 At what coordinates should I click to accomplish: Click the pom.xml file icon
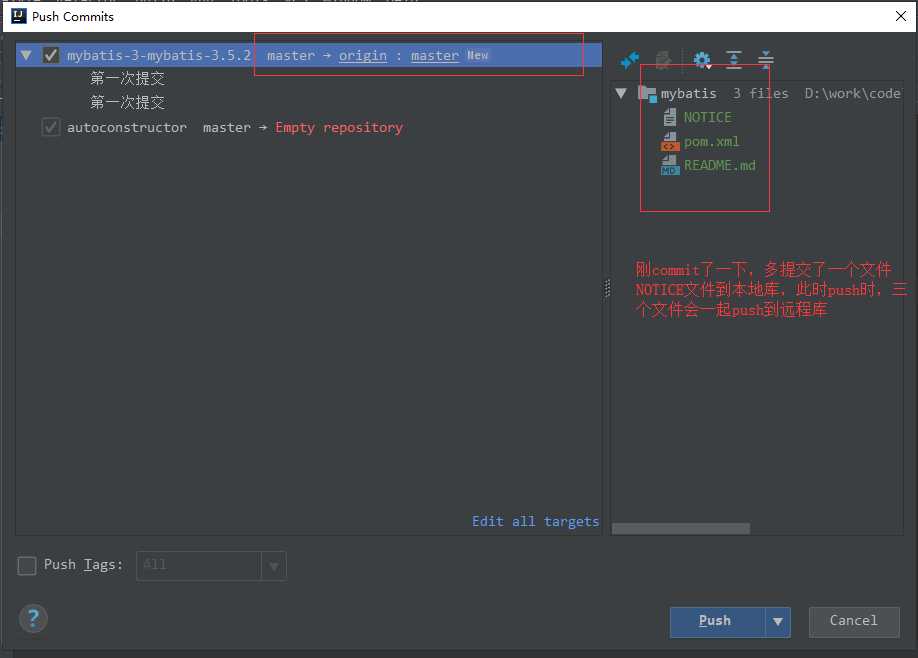click(x=670, y=142)
